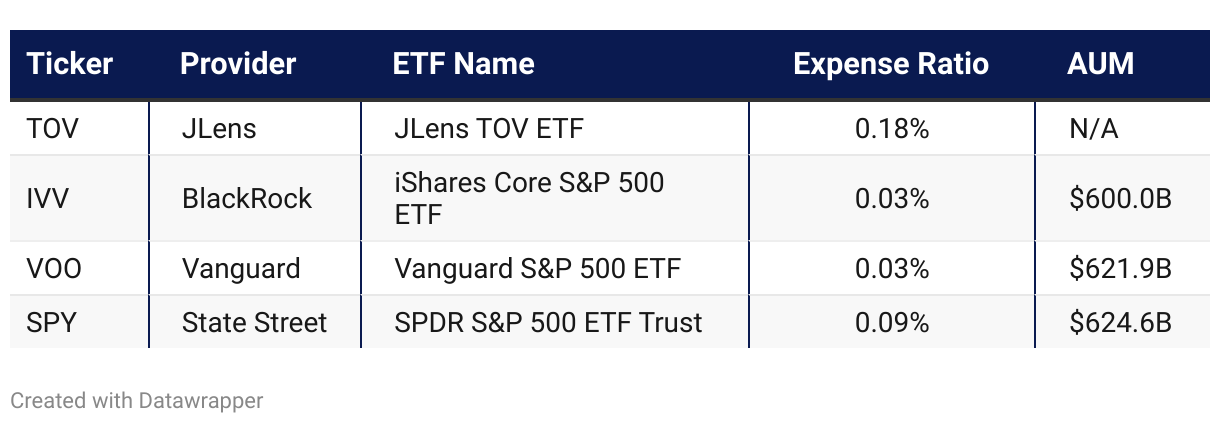
Task: Select the State Street provider cell
Action: point(254,322)
